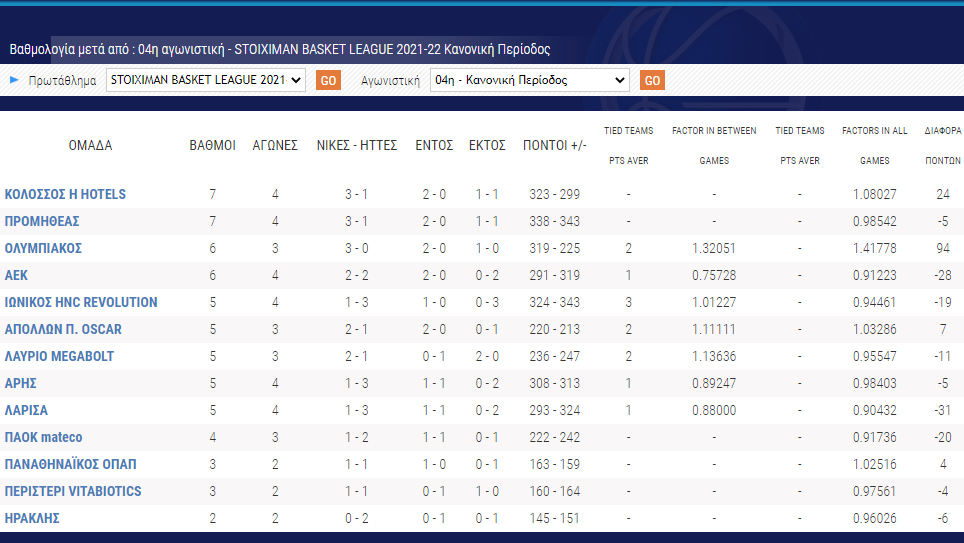Open the Αγωνιστική round dropdown

coord(529,80)
